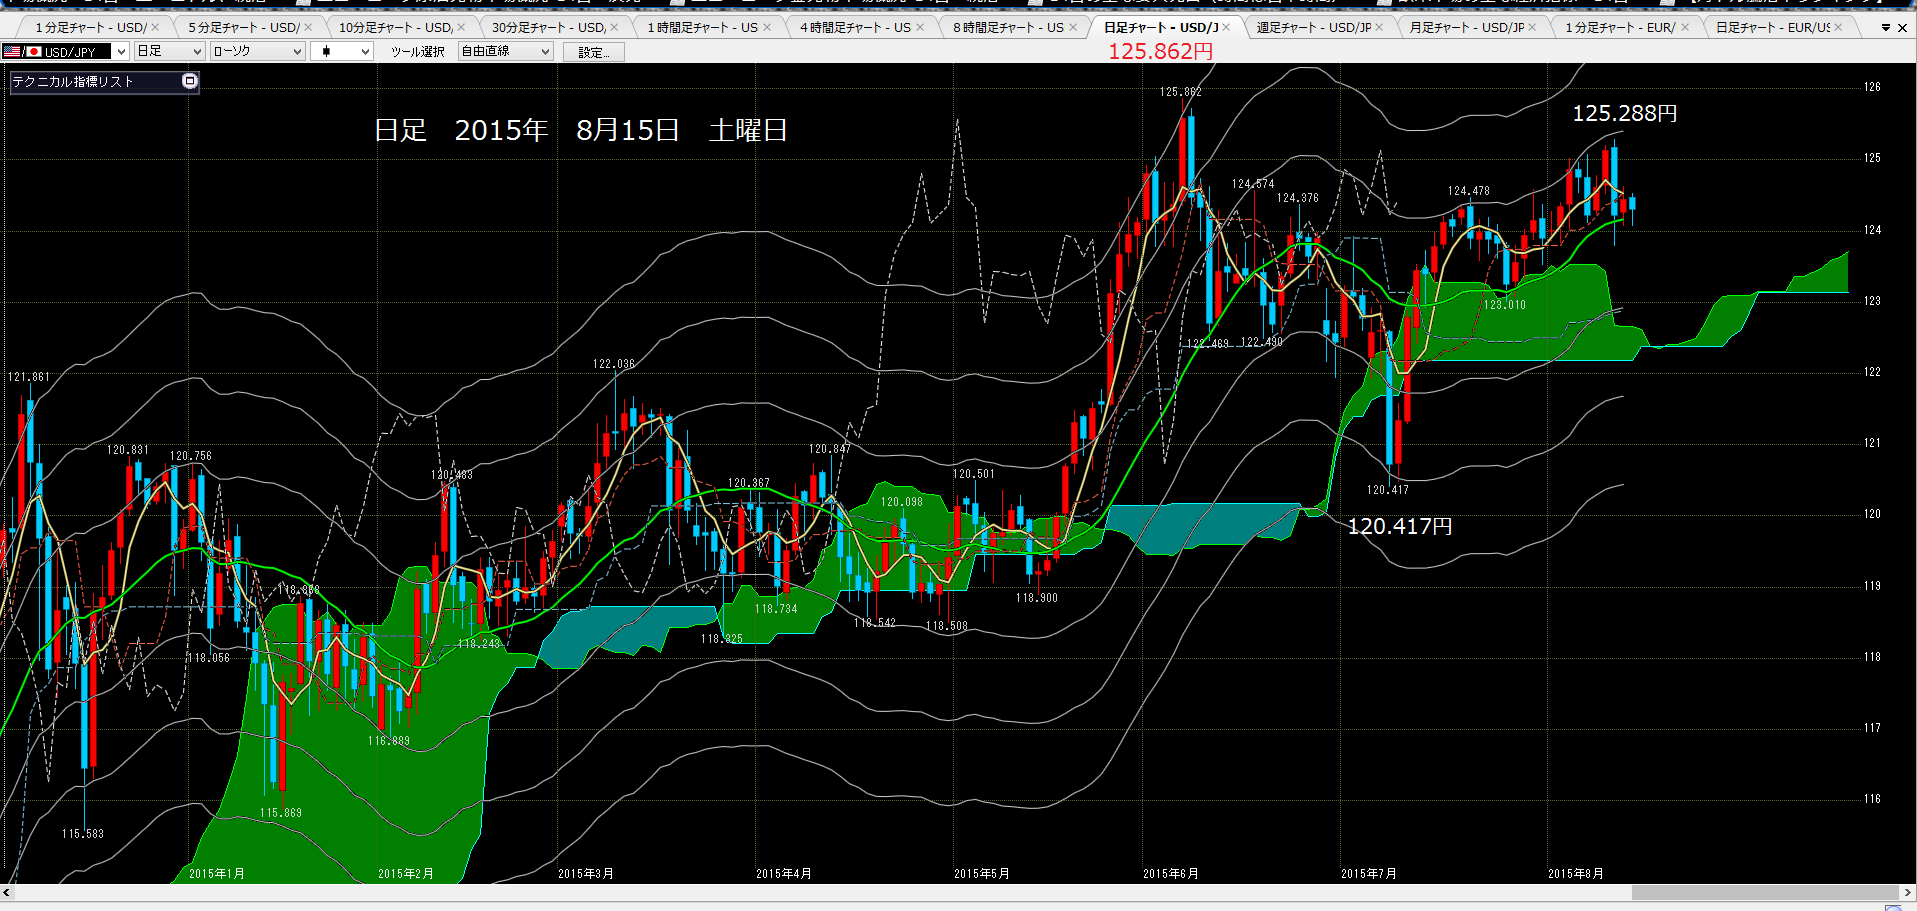Click the X beside the tab list arrow
The height and width of the screenshot is (911, 1917).
coord(1902,28)
